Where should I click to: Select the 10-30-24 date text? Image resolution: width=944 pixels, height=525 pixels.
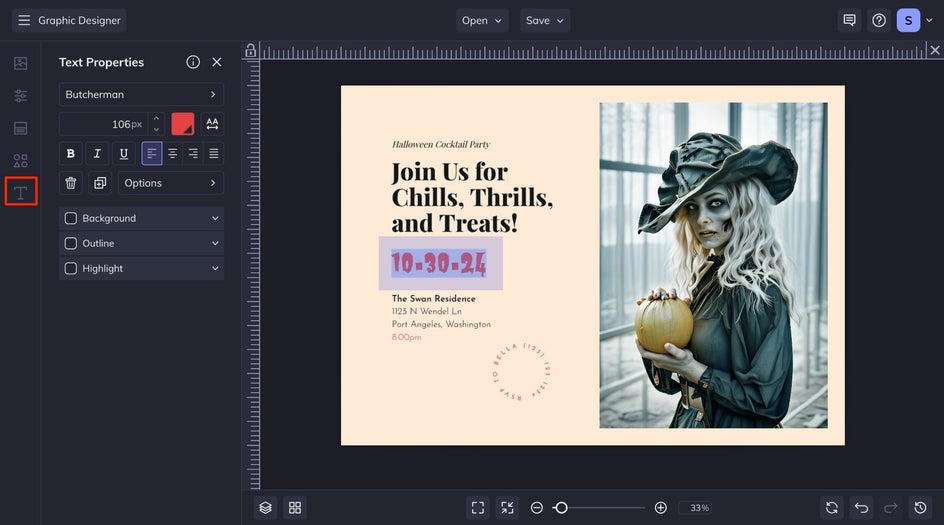[x=439, y=263]
